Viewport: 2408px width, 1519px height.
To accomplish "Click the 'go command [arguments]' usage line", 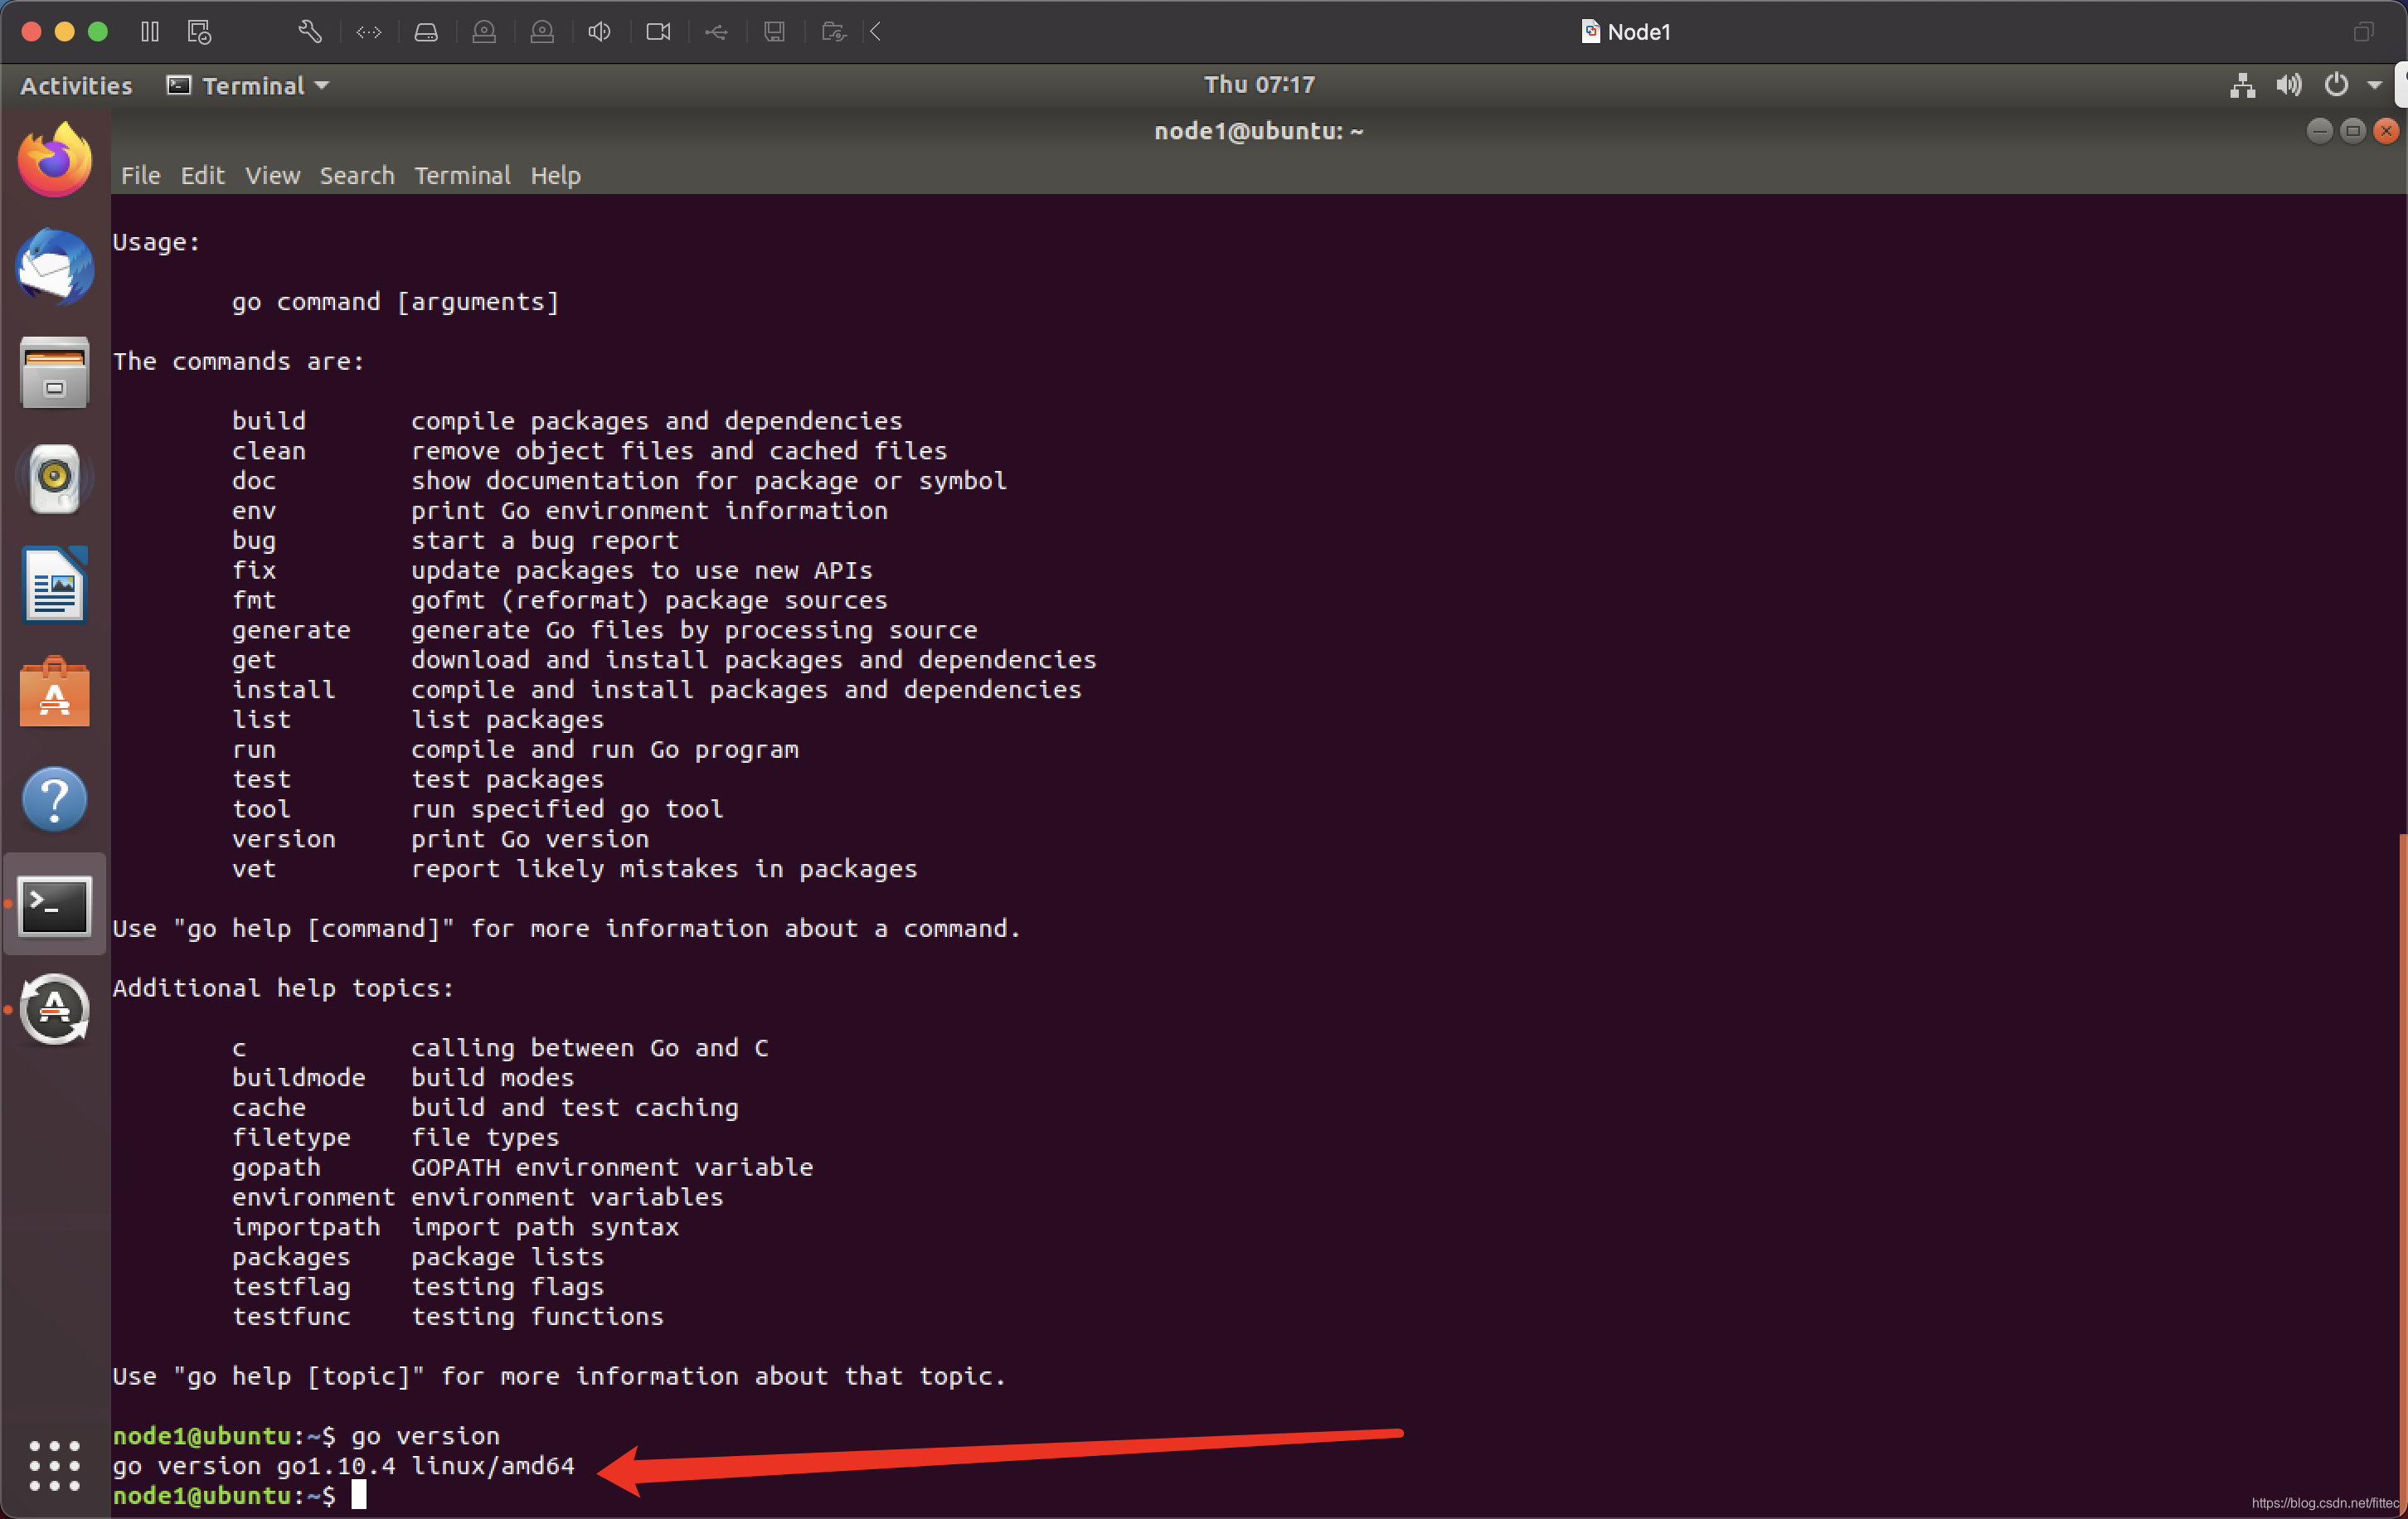I will click(396, 302).
